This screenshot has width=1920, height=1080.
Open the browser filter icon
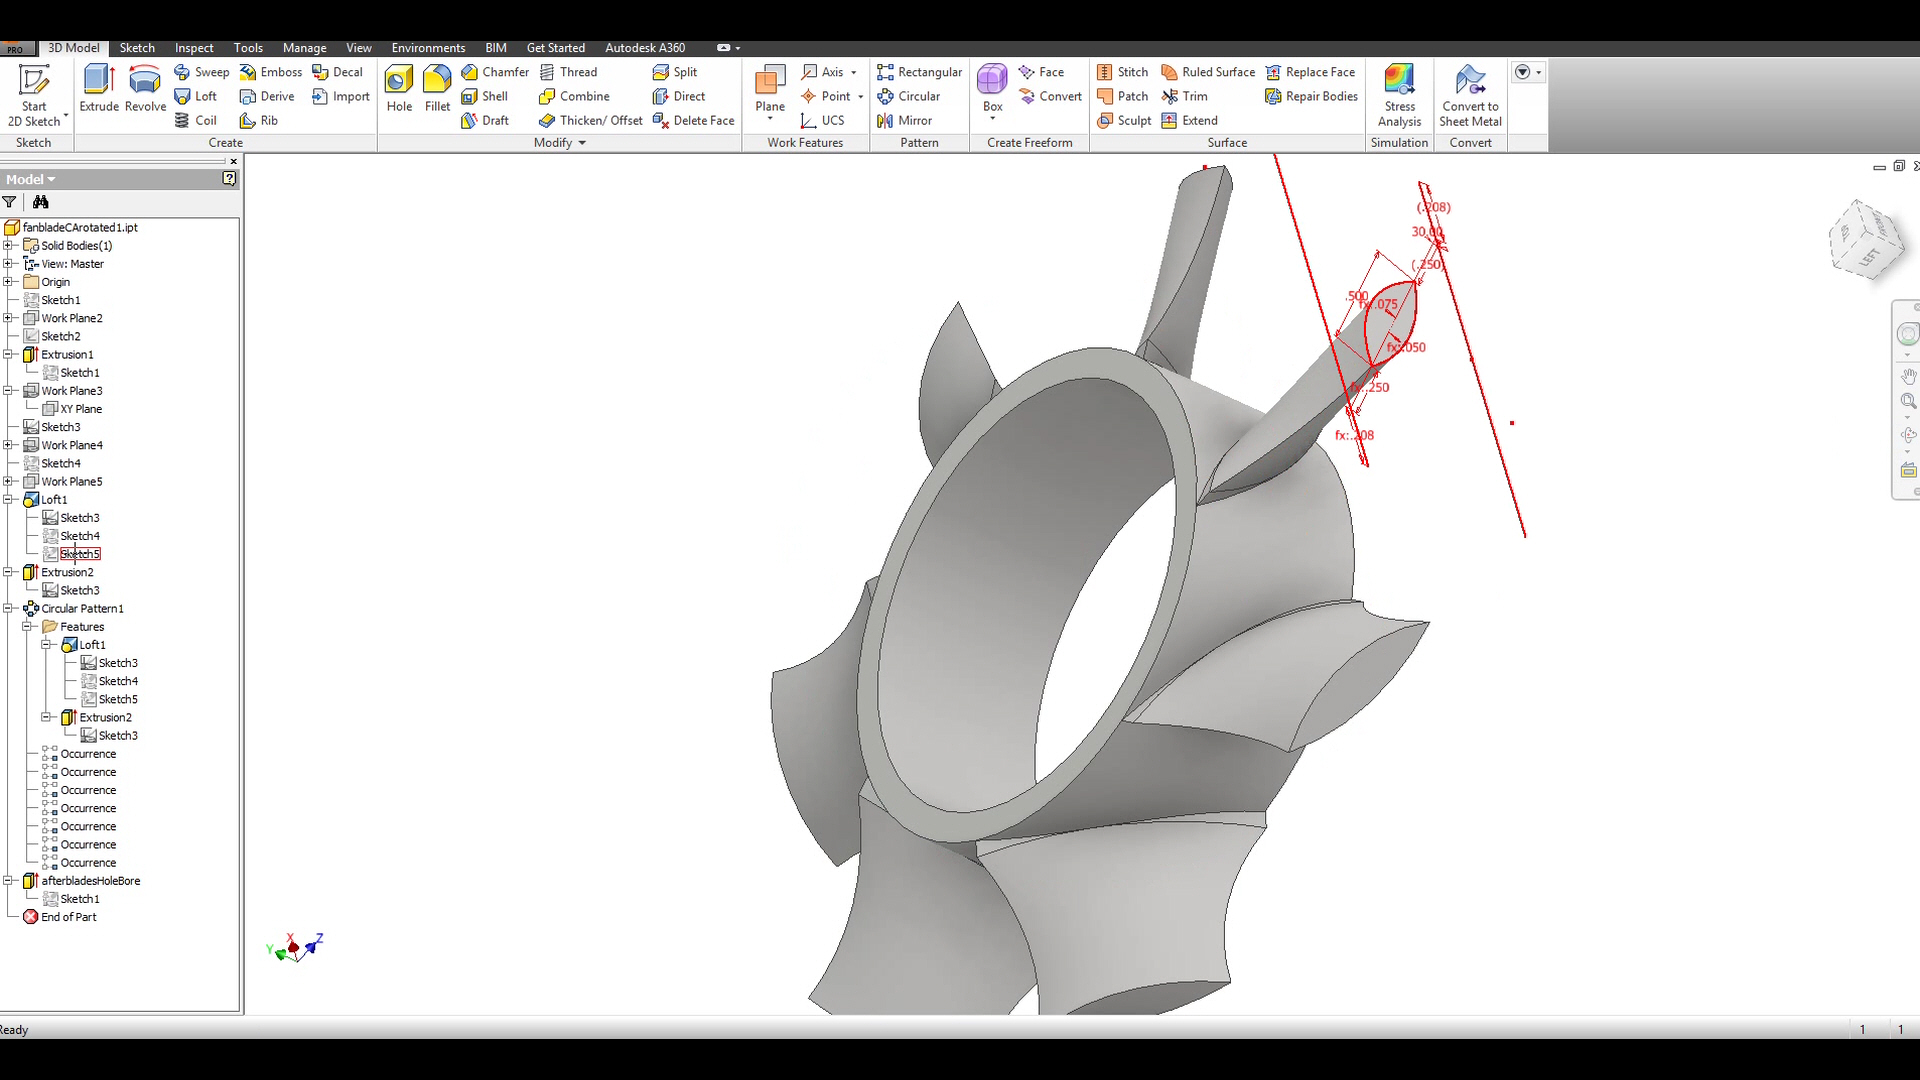click(x=10, y=202)
